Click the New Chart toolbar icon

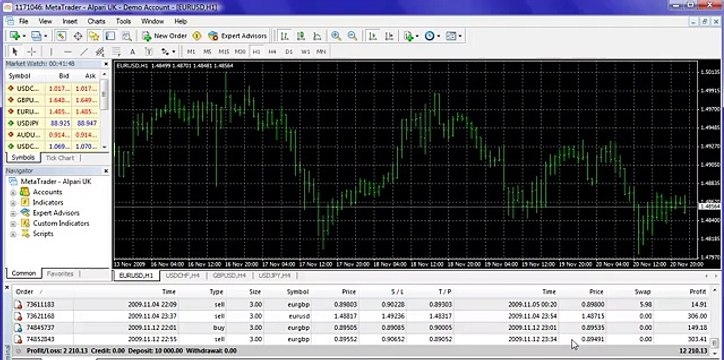tap(14, 36)
